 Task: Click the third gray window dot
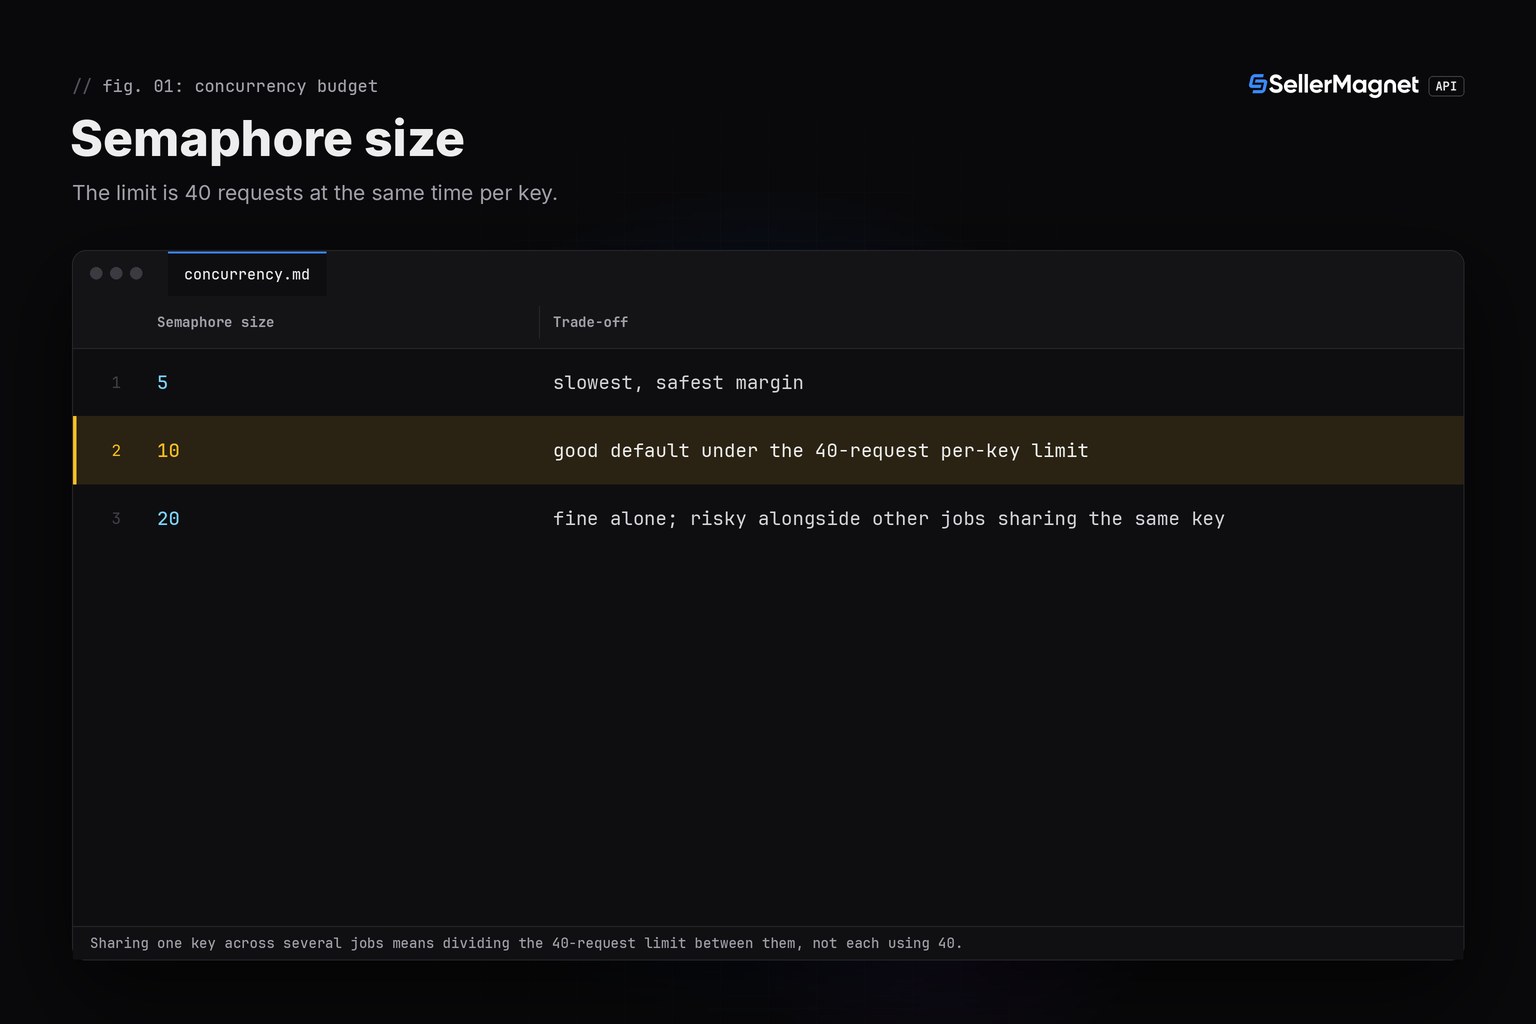point(136,273)
